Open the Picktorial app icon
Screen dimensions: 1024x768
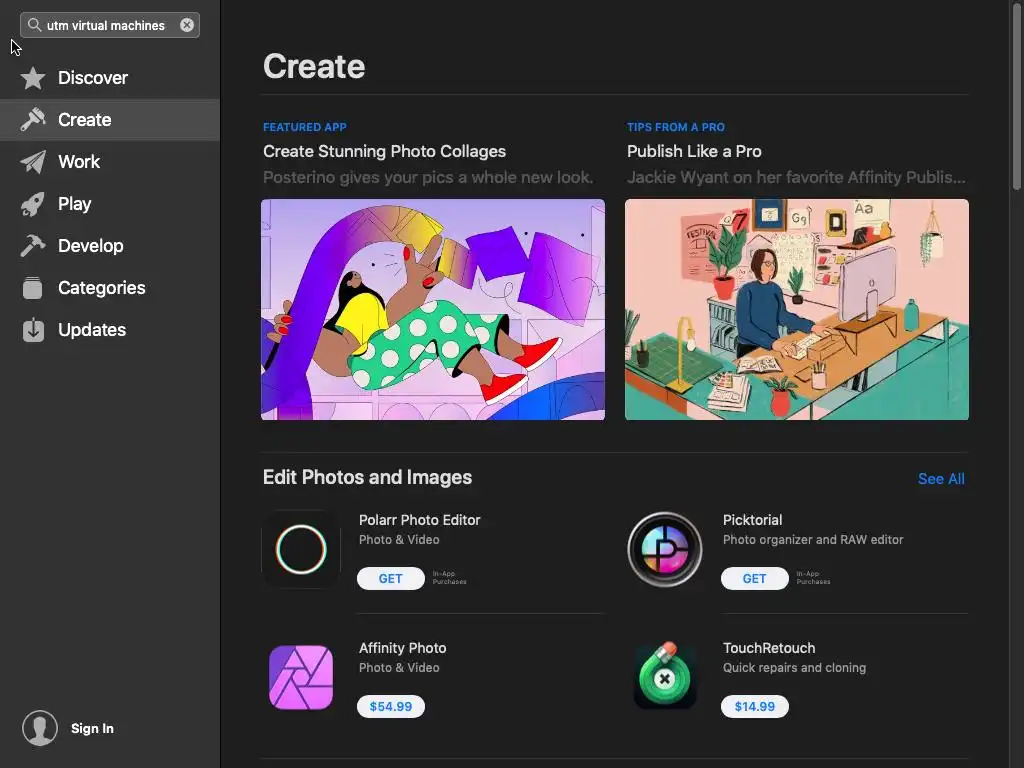click(x=665, y=549)
